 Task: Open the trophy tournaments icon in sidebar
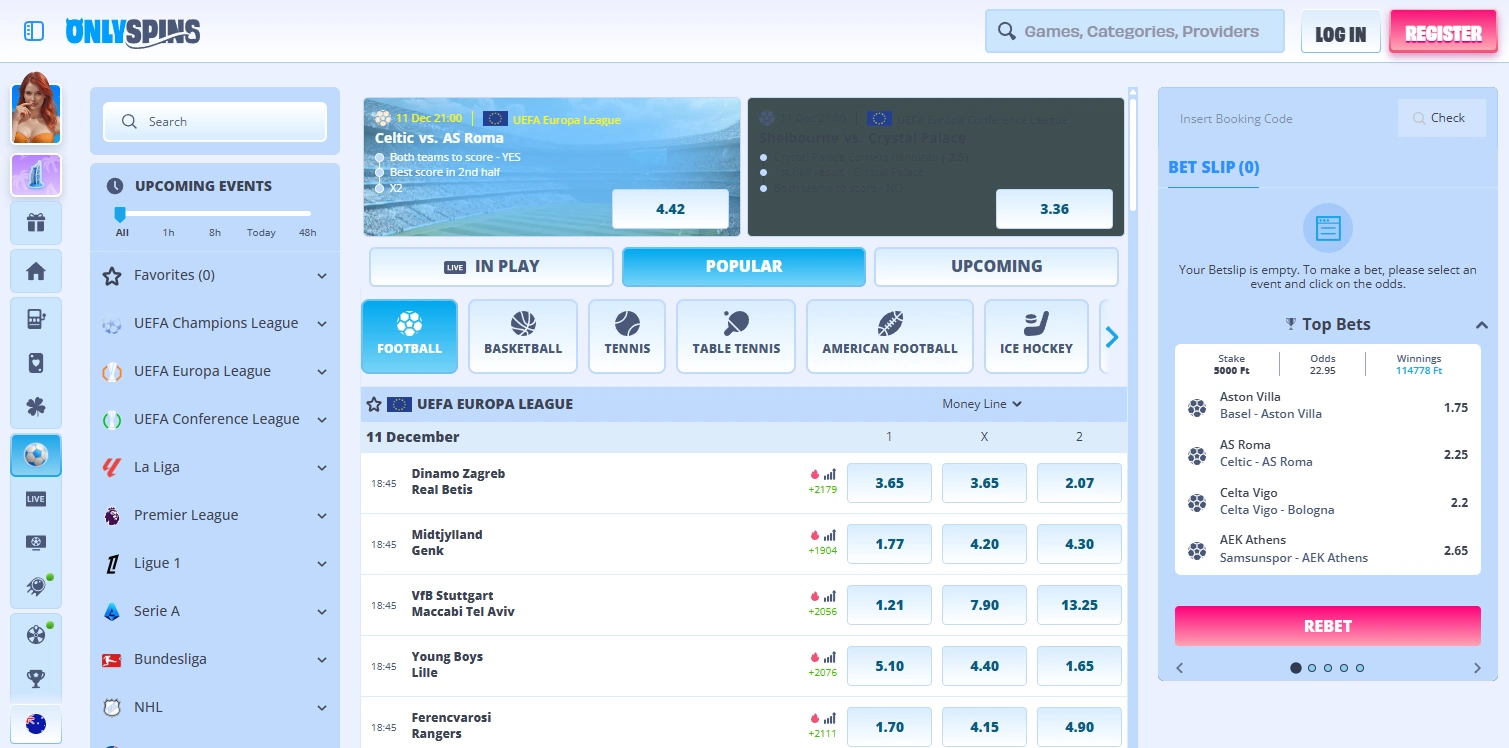(x=36, y=679)
